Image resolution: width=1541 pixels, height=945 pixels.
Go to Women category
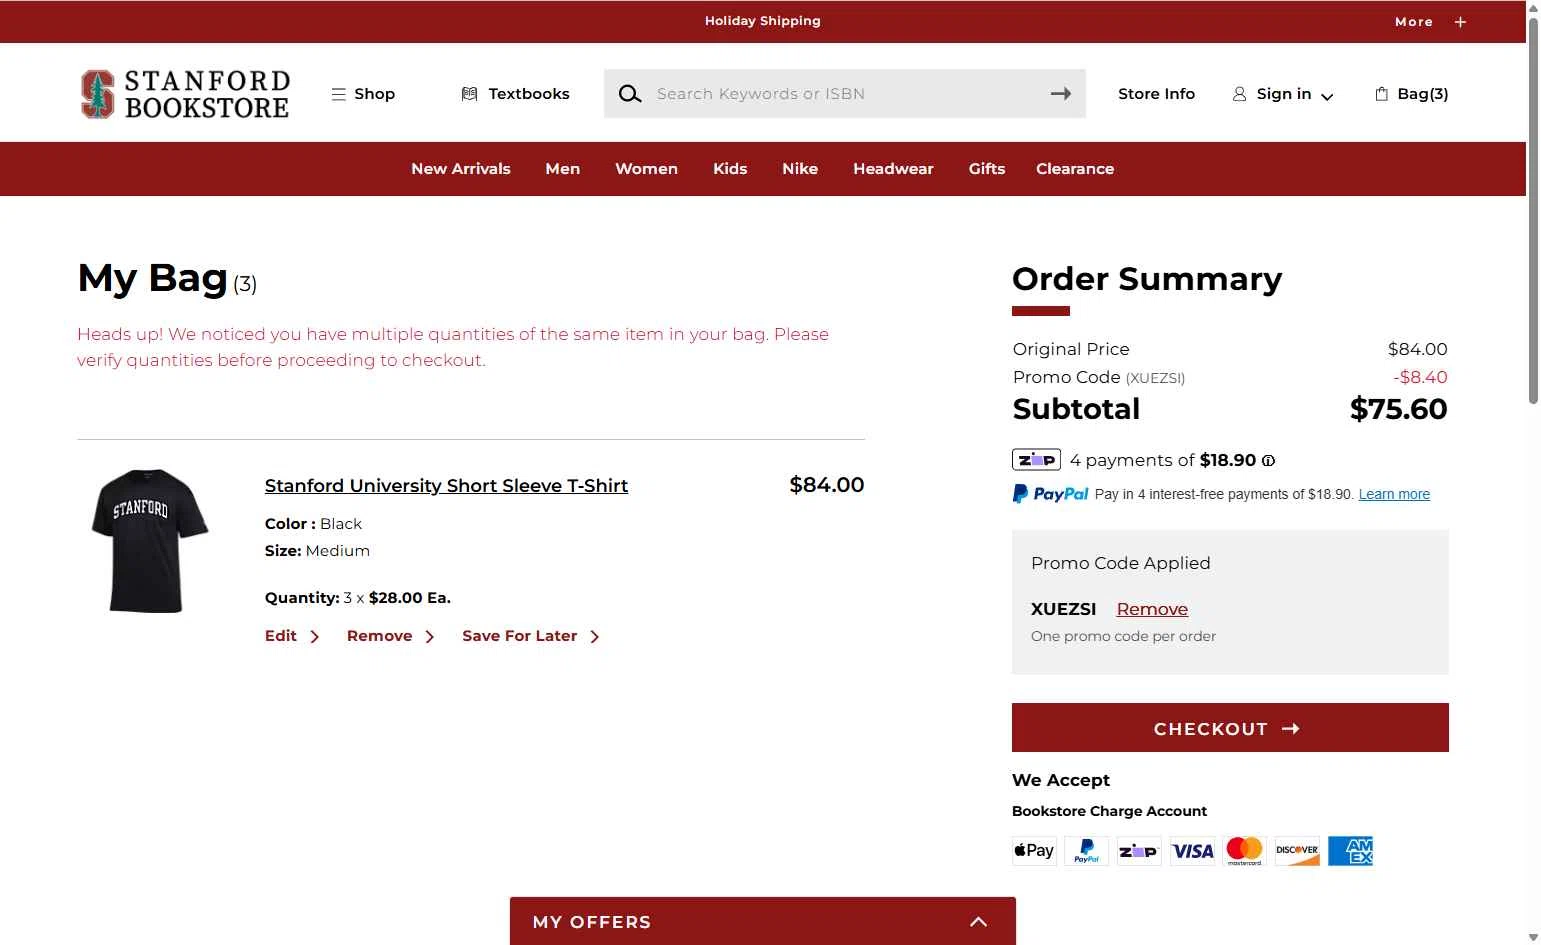(x=646, y=169)
